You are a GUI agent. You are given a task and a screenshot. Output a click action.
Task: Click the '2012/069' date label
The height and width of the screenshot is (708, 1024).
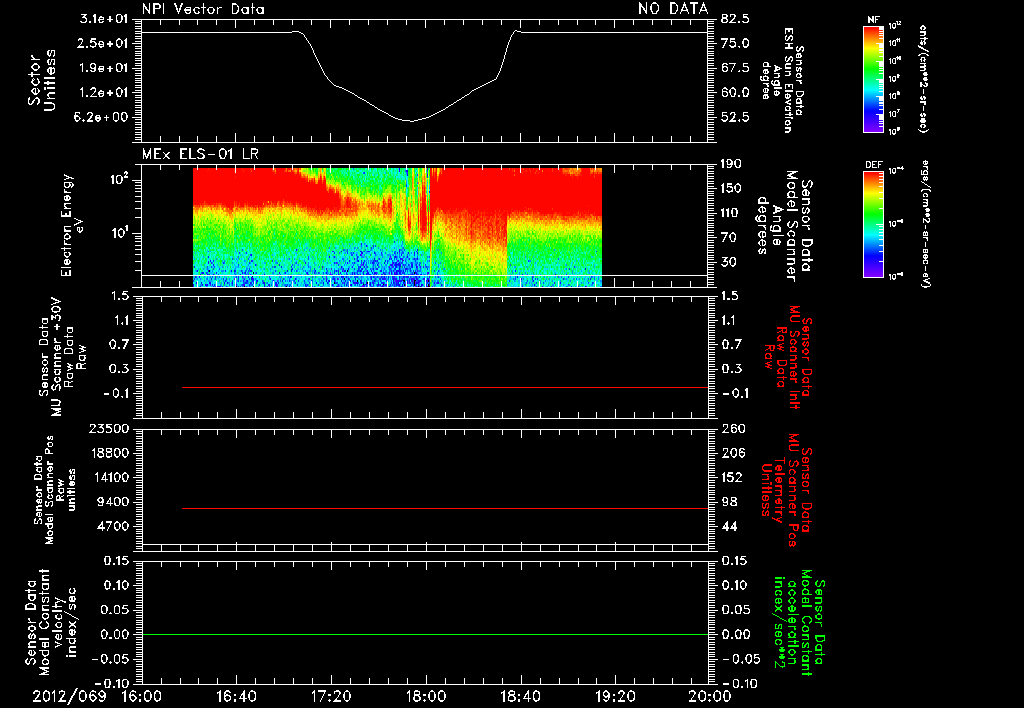pyautogui.click(x=69, y=696)
